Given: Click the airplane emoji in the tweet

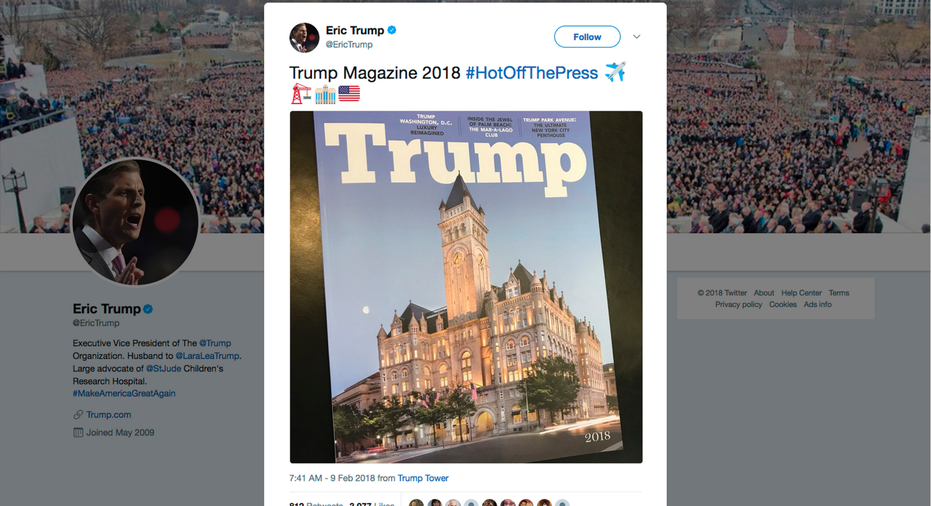Looking at the screenshot, I should point(615,72).
